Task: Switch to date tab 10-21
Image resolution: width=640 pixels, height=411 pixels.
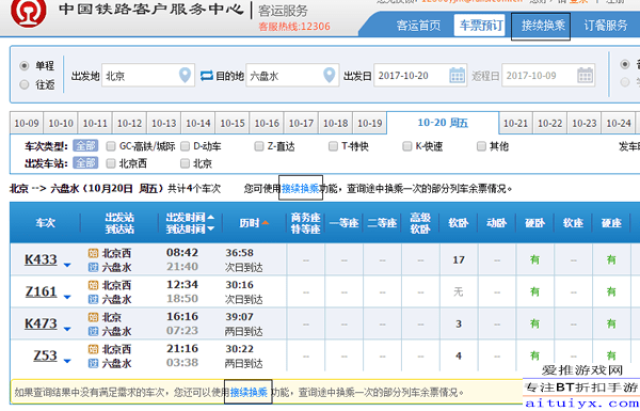Action: click(x=516, y=123)
